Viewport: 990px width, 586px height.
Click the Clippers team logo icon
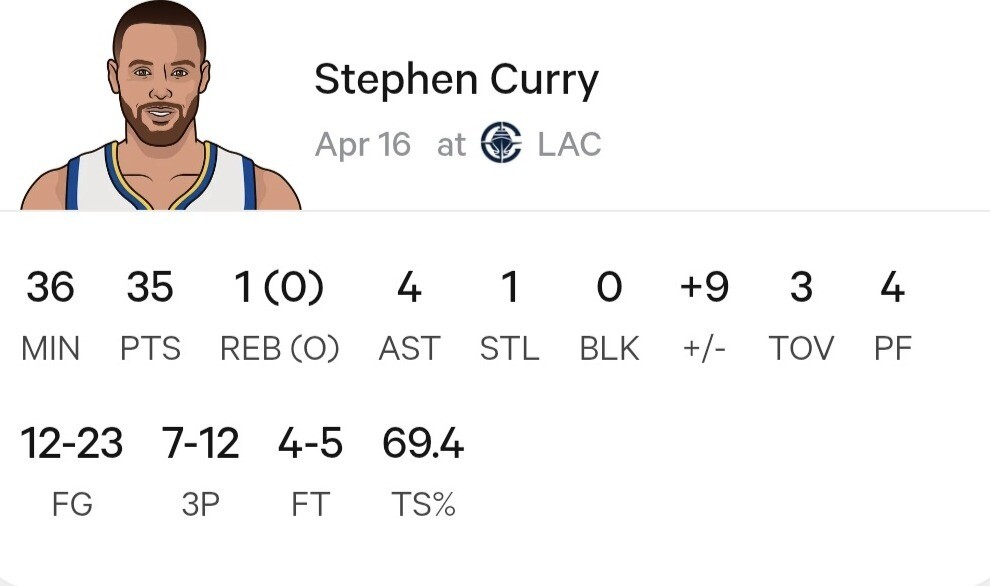coord(501,144)
